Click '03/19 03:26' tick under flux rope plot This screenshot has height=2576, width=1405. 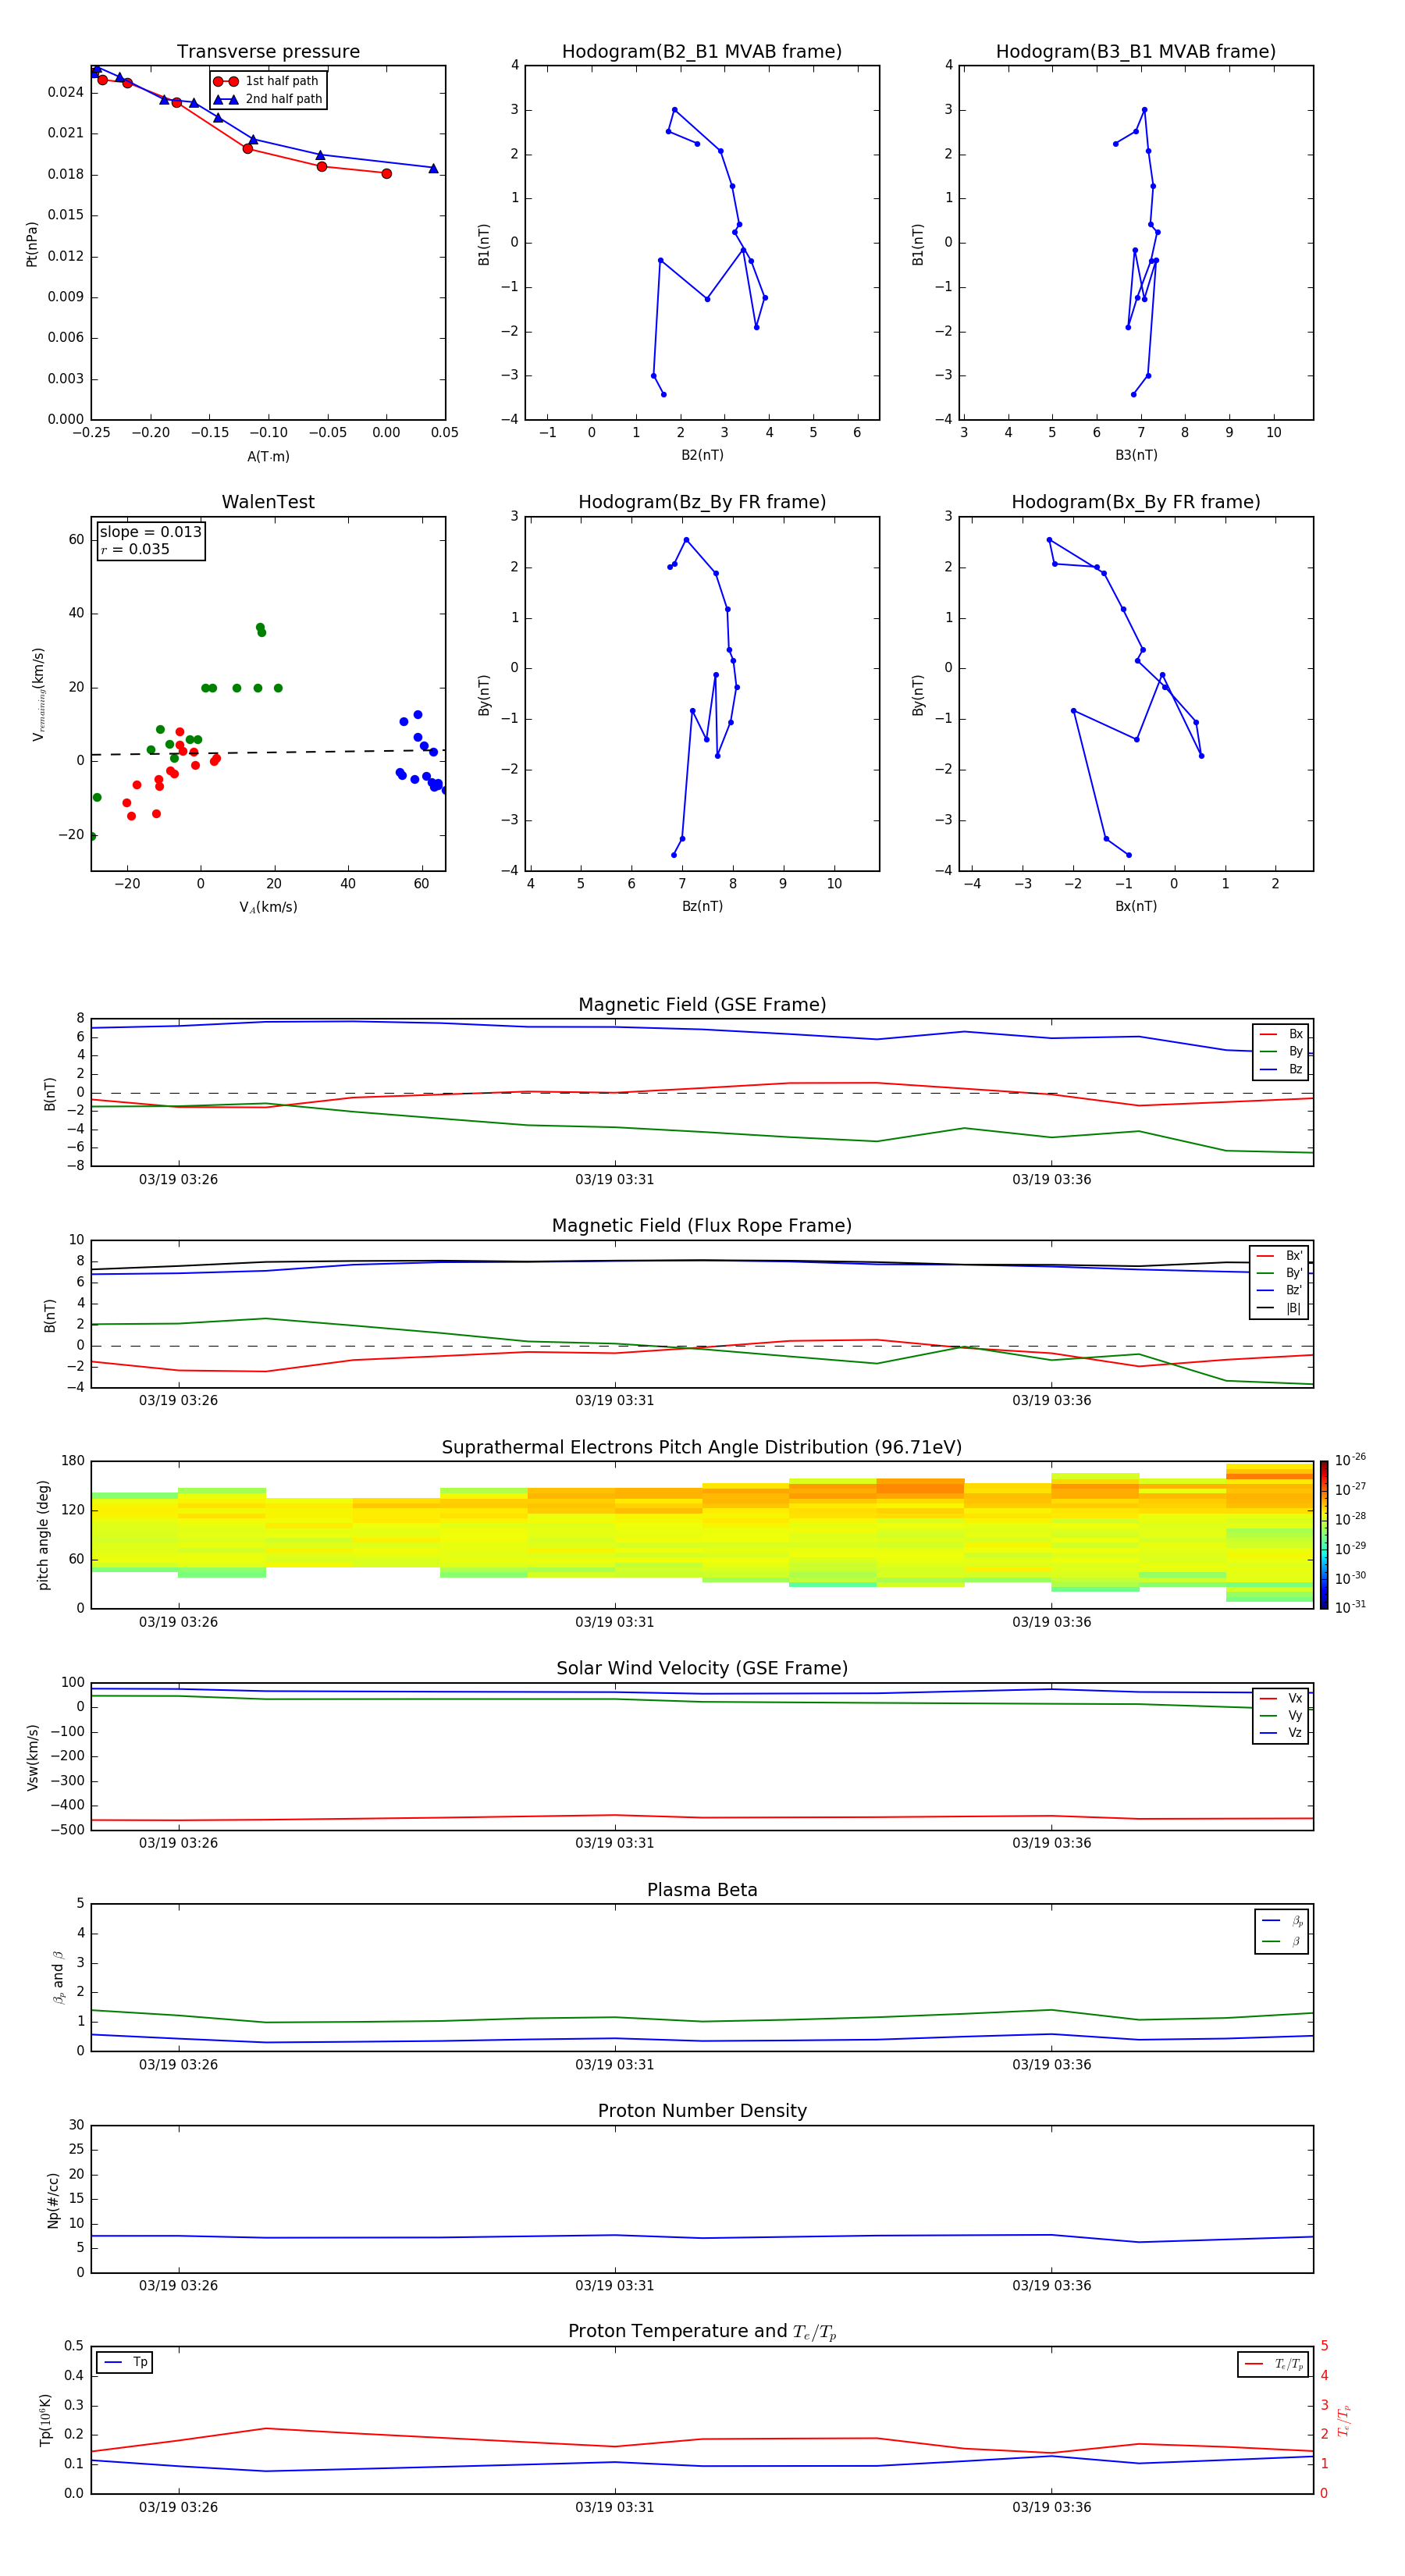pos(178,1400)
